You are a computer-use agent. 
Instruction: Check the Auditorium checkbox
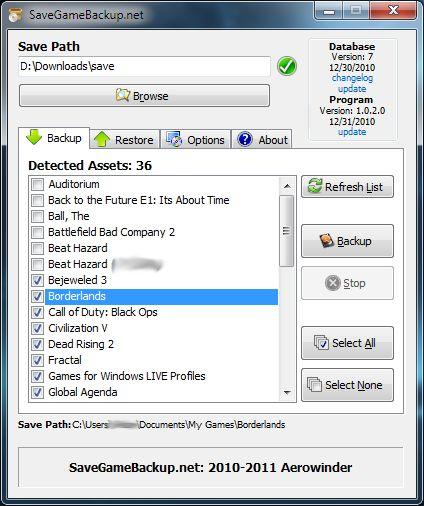tap(37, 184)
